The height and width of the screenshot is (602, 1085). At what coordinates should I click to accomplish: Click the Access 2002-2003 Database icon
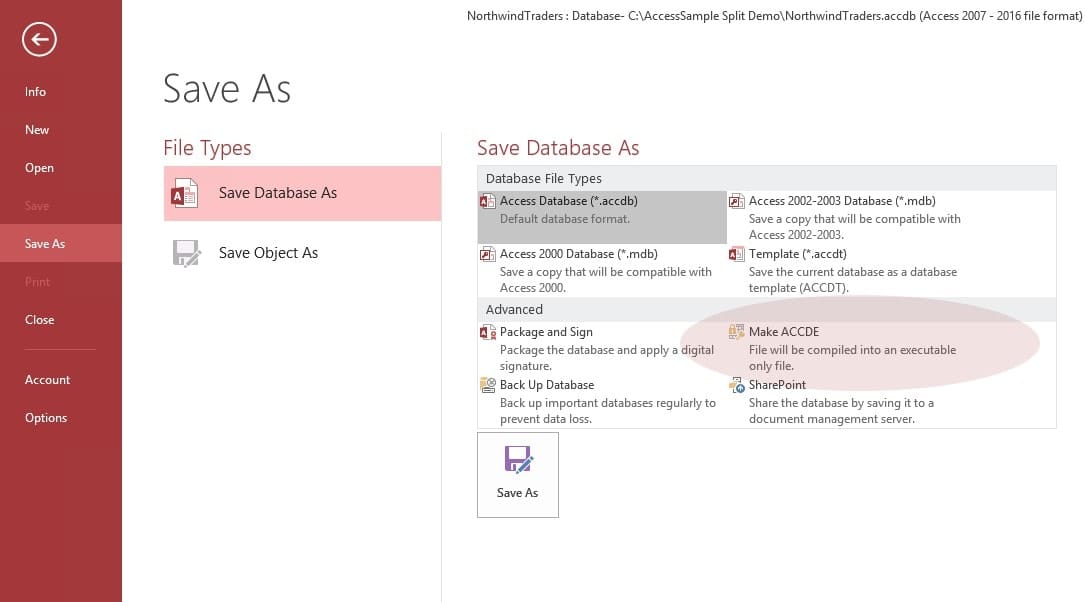pyautogui.click(x=736, y=201)
